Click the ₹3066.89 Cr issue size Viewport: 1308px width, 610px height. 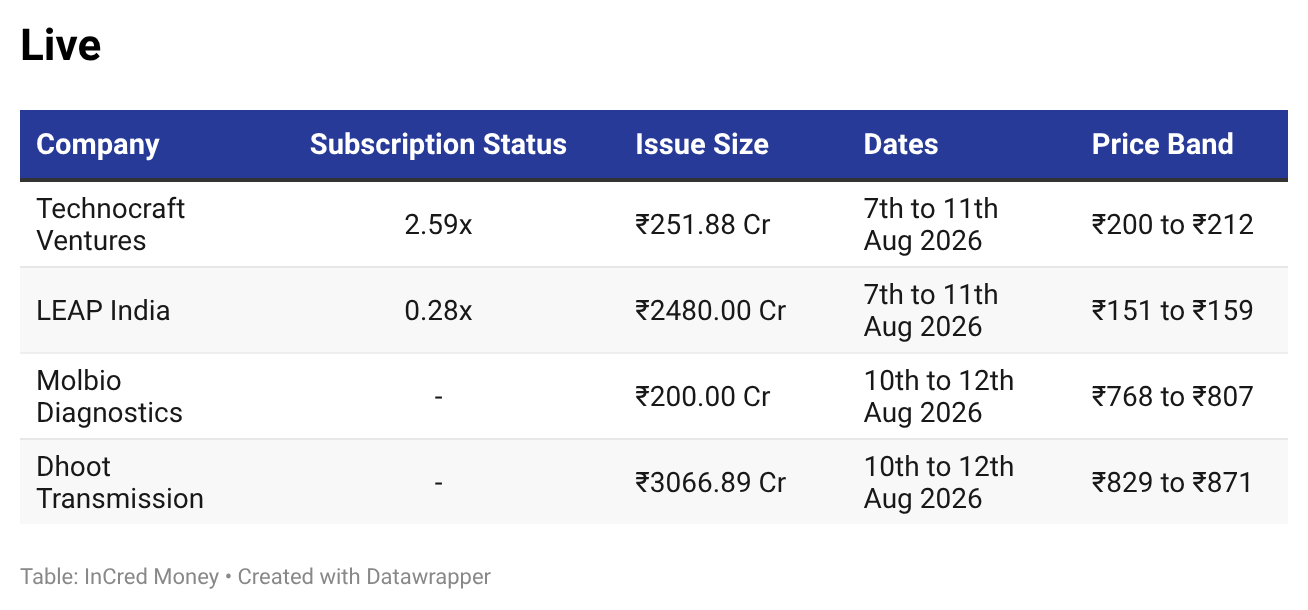point(711,482)
